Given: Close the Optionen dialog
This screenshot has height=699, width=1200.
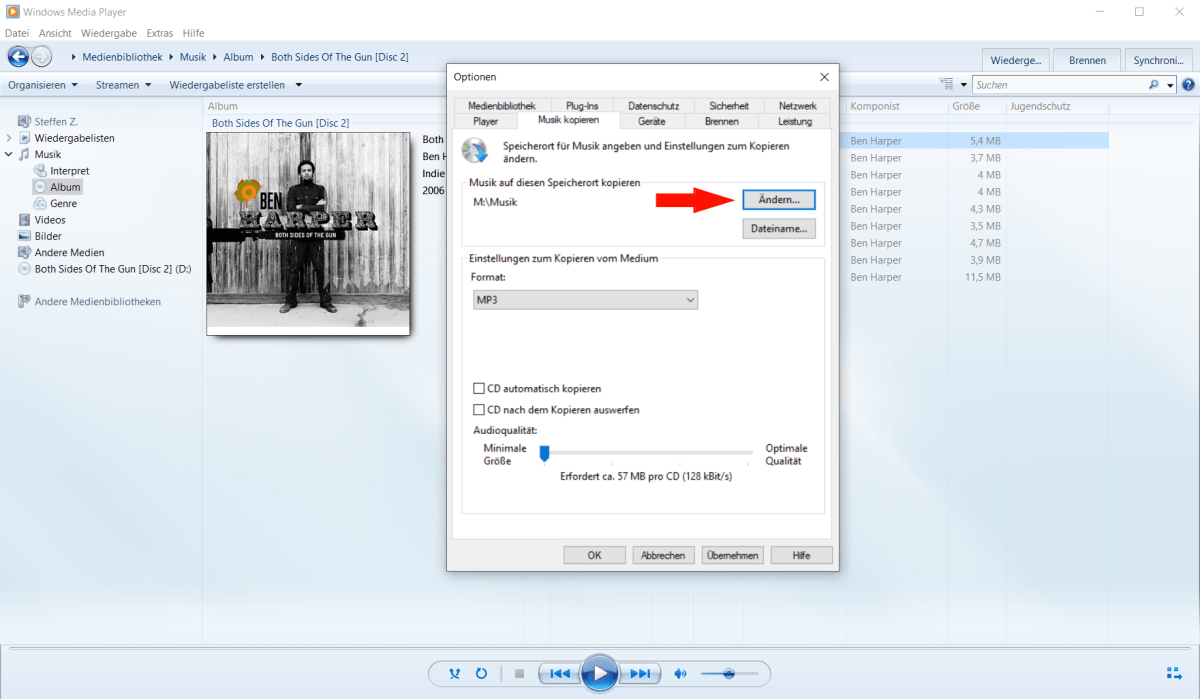Looking at the screenshot, I should [x=824, y=77].
